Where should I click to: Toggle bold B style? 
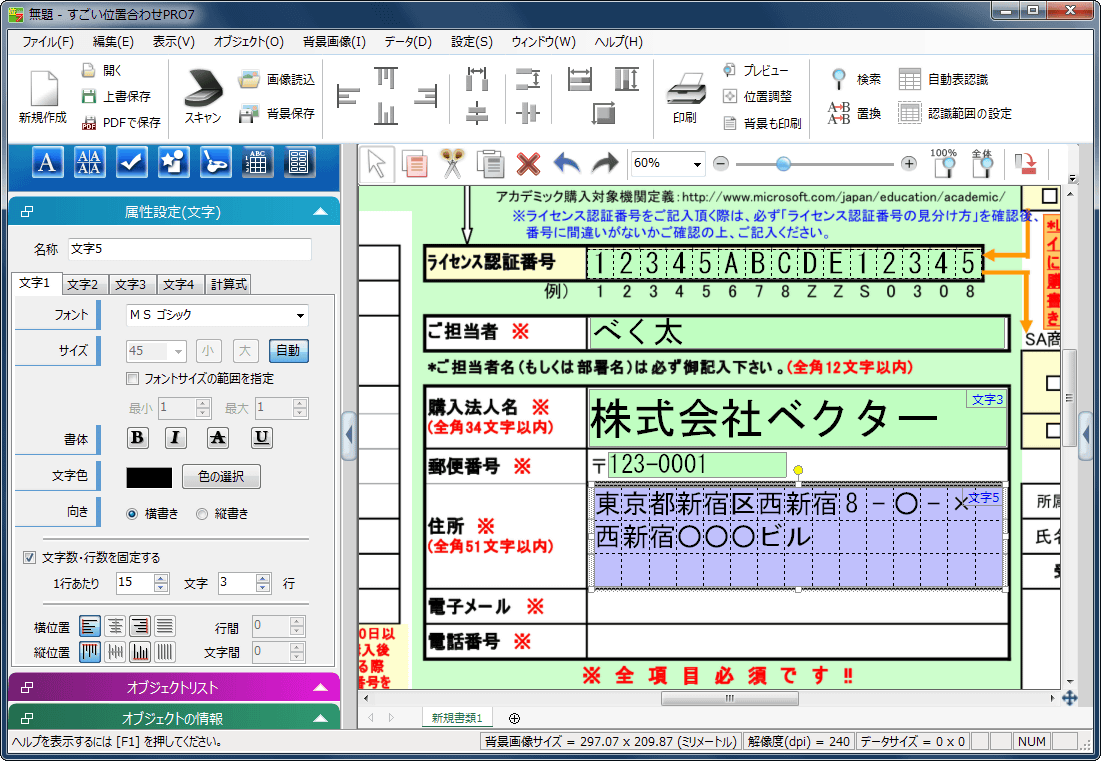[x=138, y=438]
